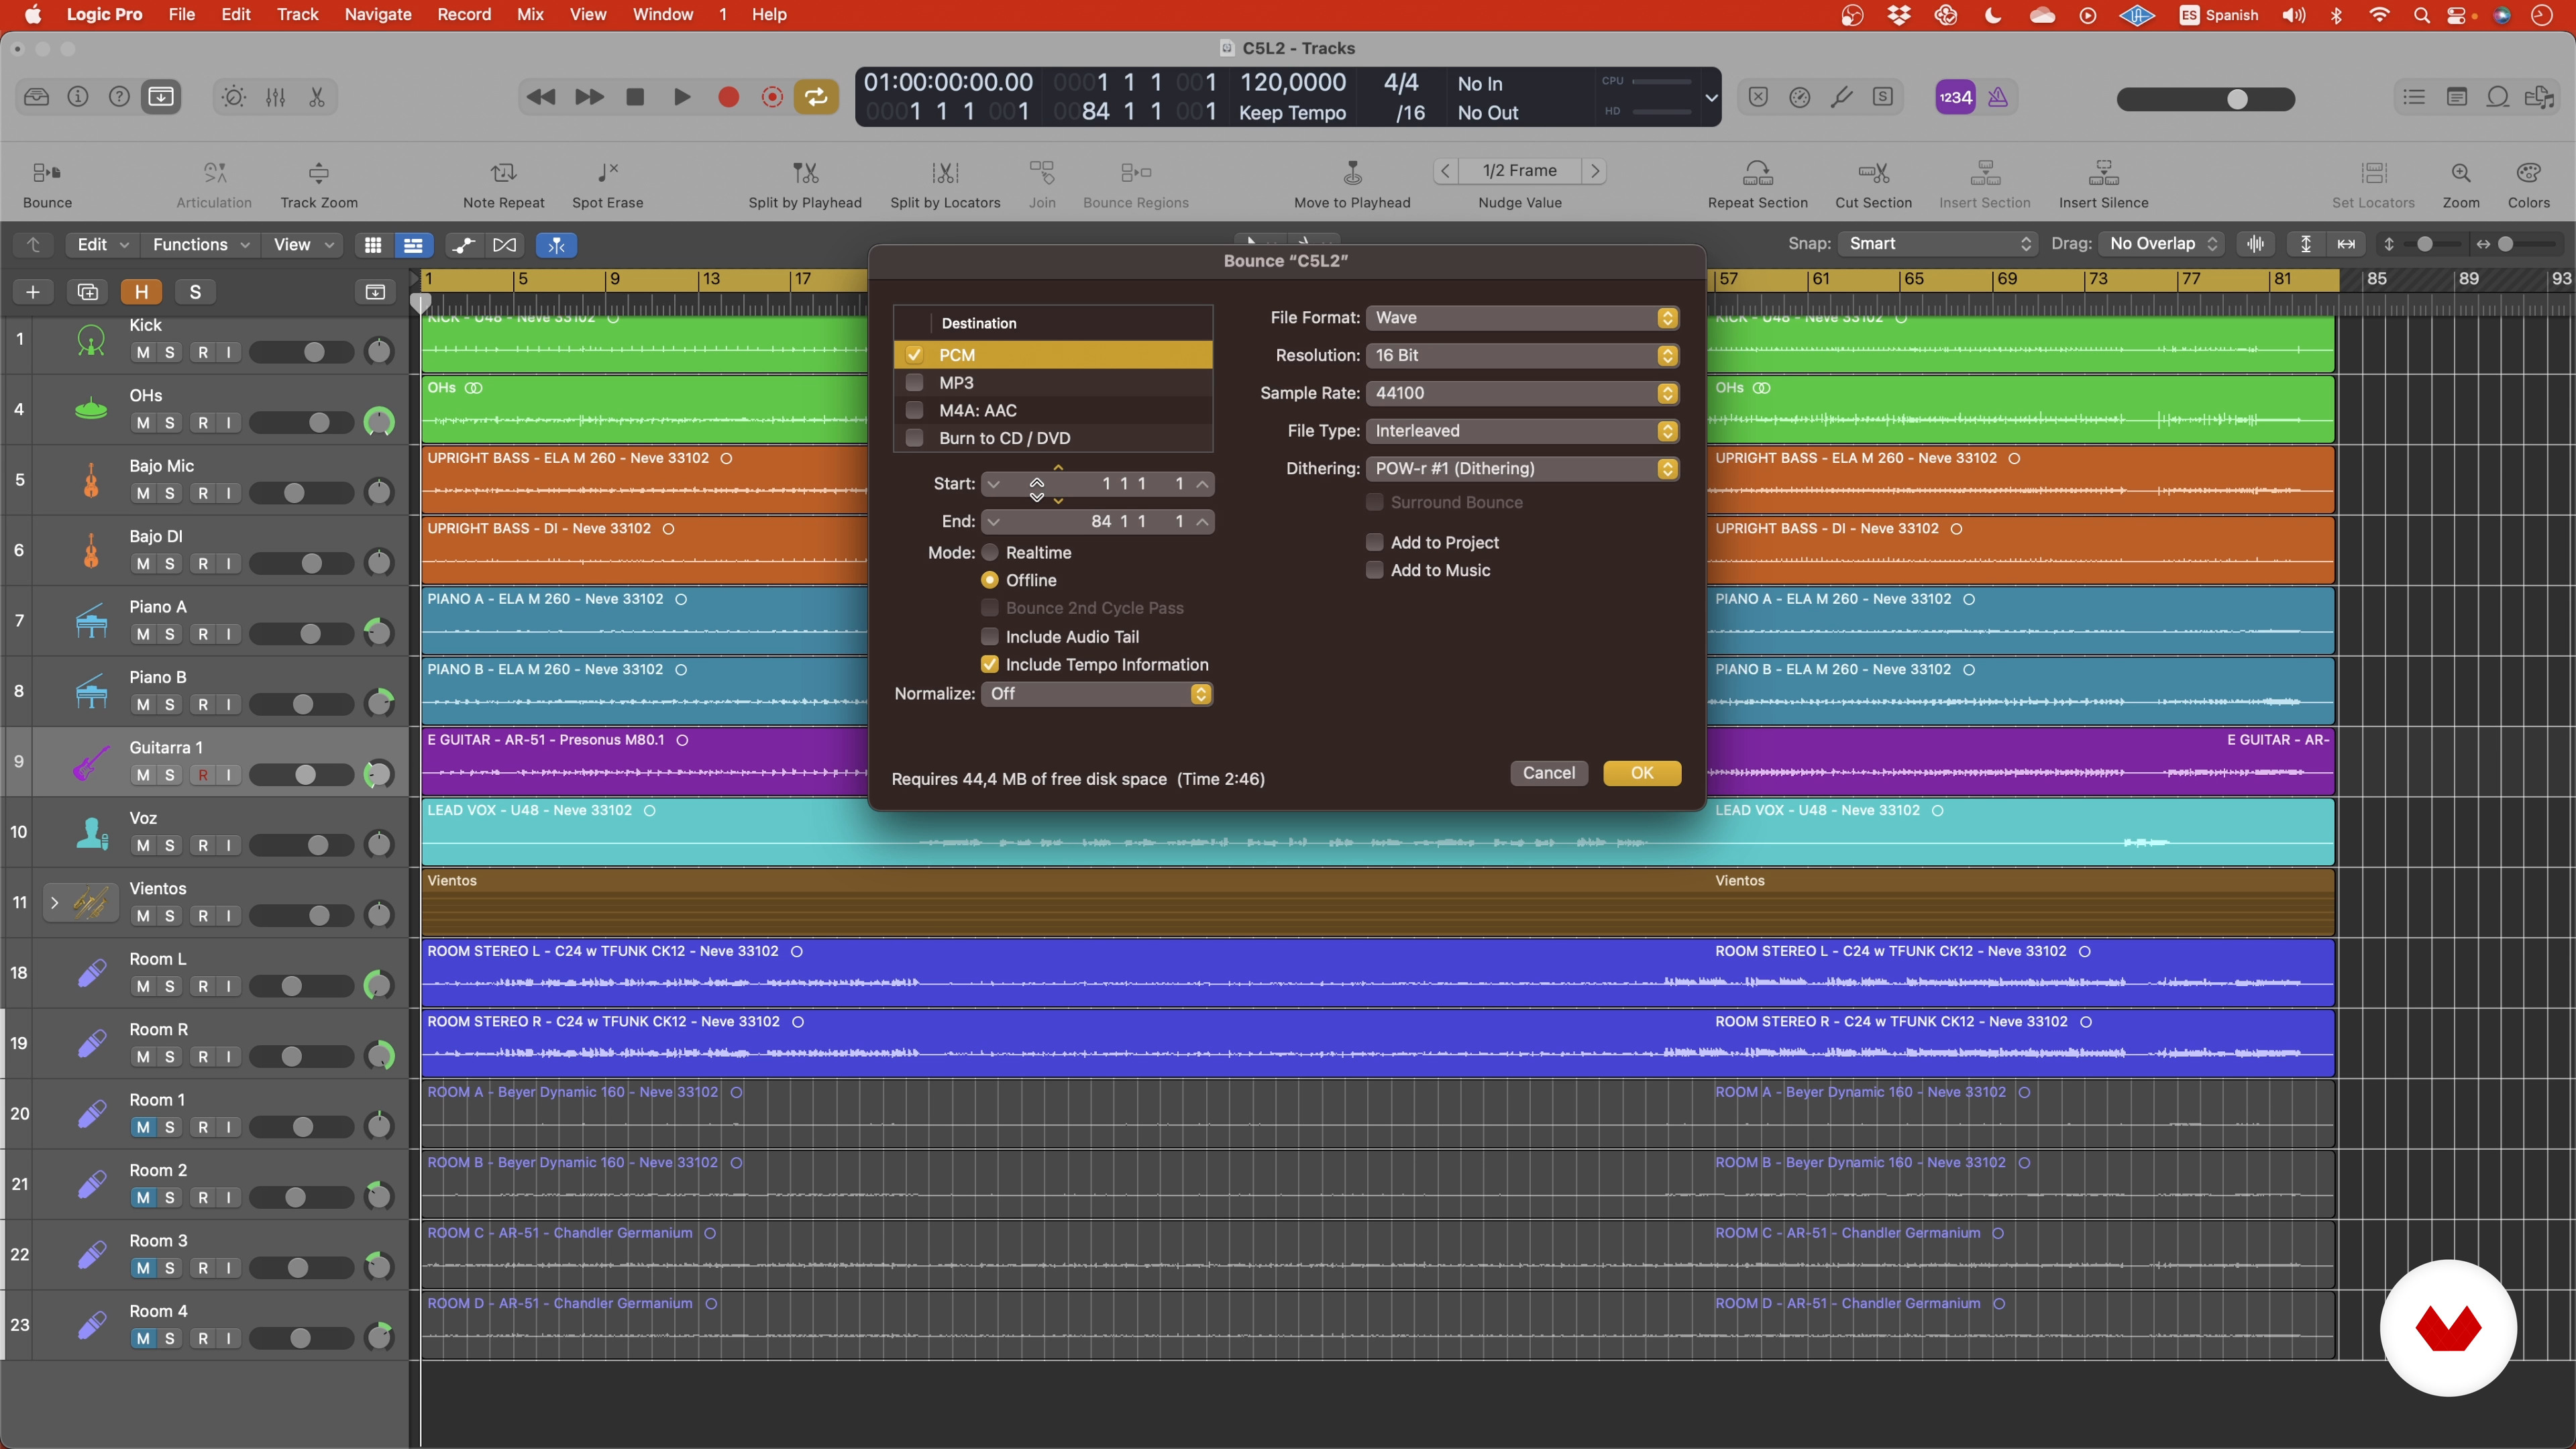
Task: Check the Burn to CD / DVD checkbox
Action: click(914, 438)
